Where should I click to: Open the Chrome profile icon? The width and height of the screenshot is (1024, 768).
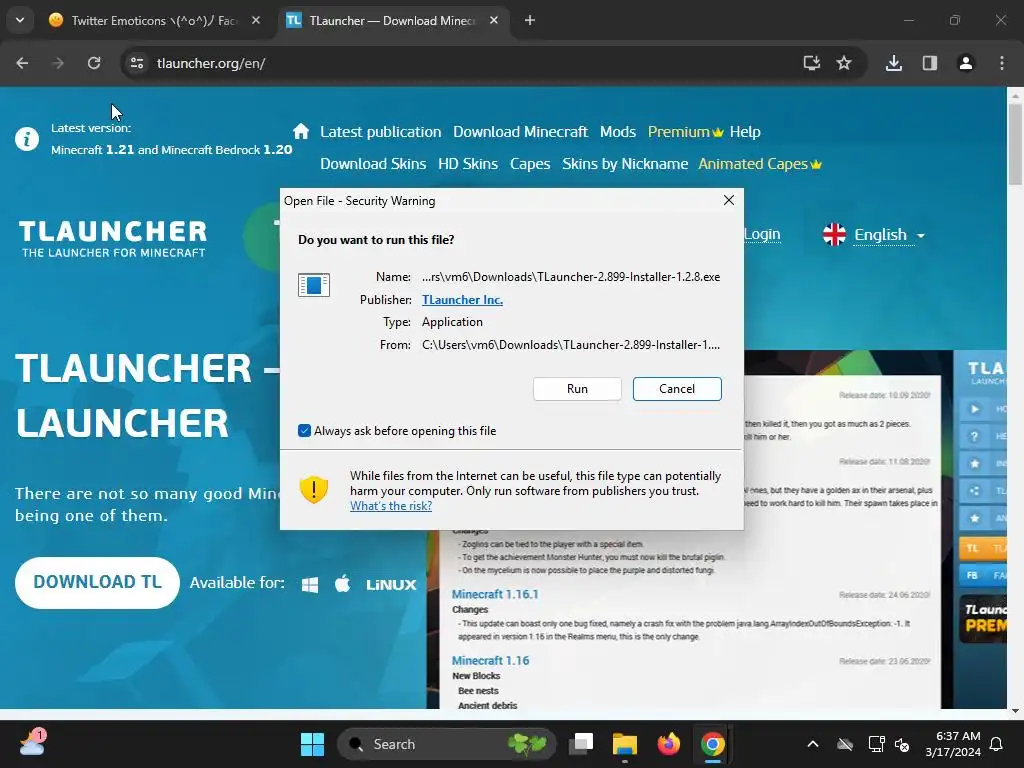966,63
